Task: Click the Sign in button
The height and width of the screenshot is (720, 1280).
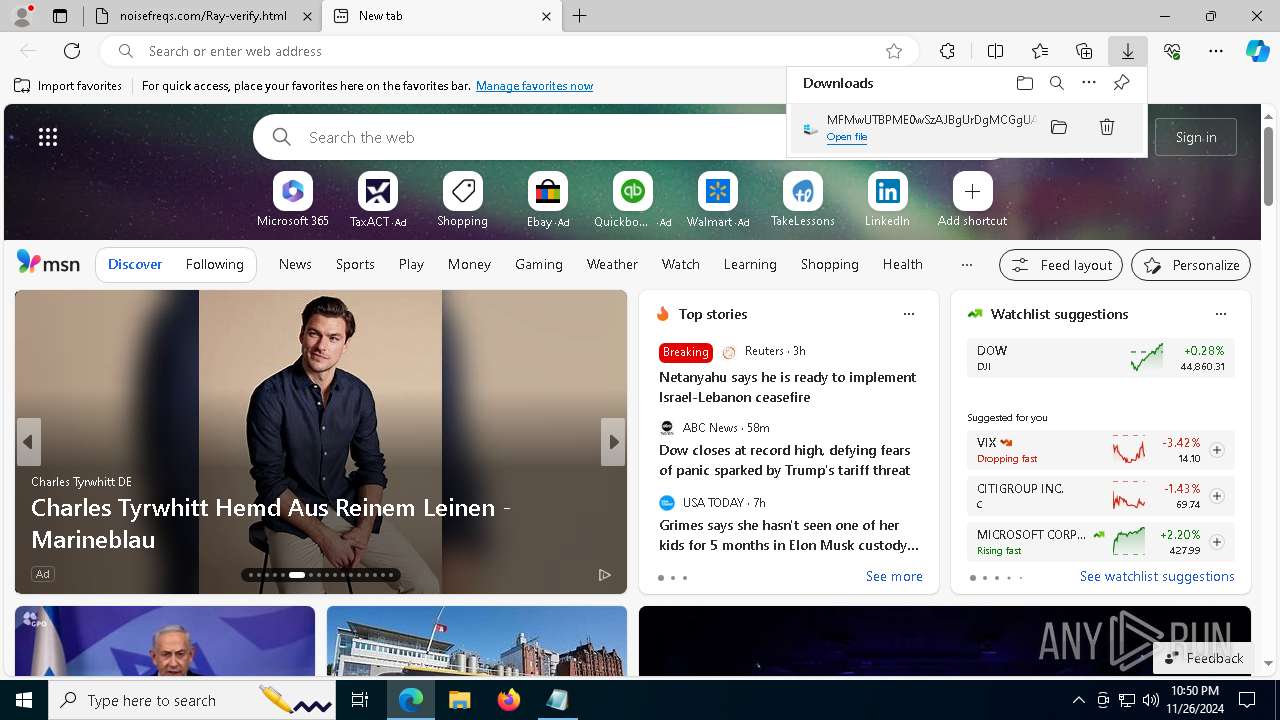Action: [1196, 137]
